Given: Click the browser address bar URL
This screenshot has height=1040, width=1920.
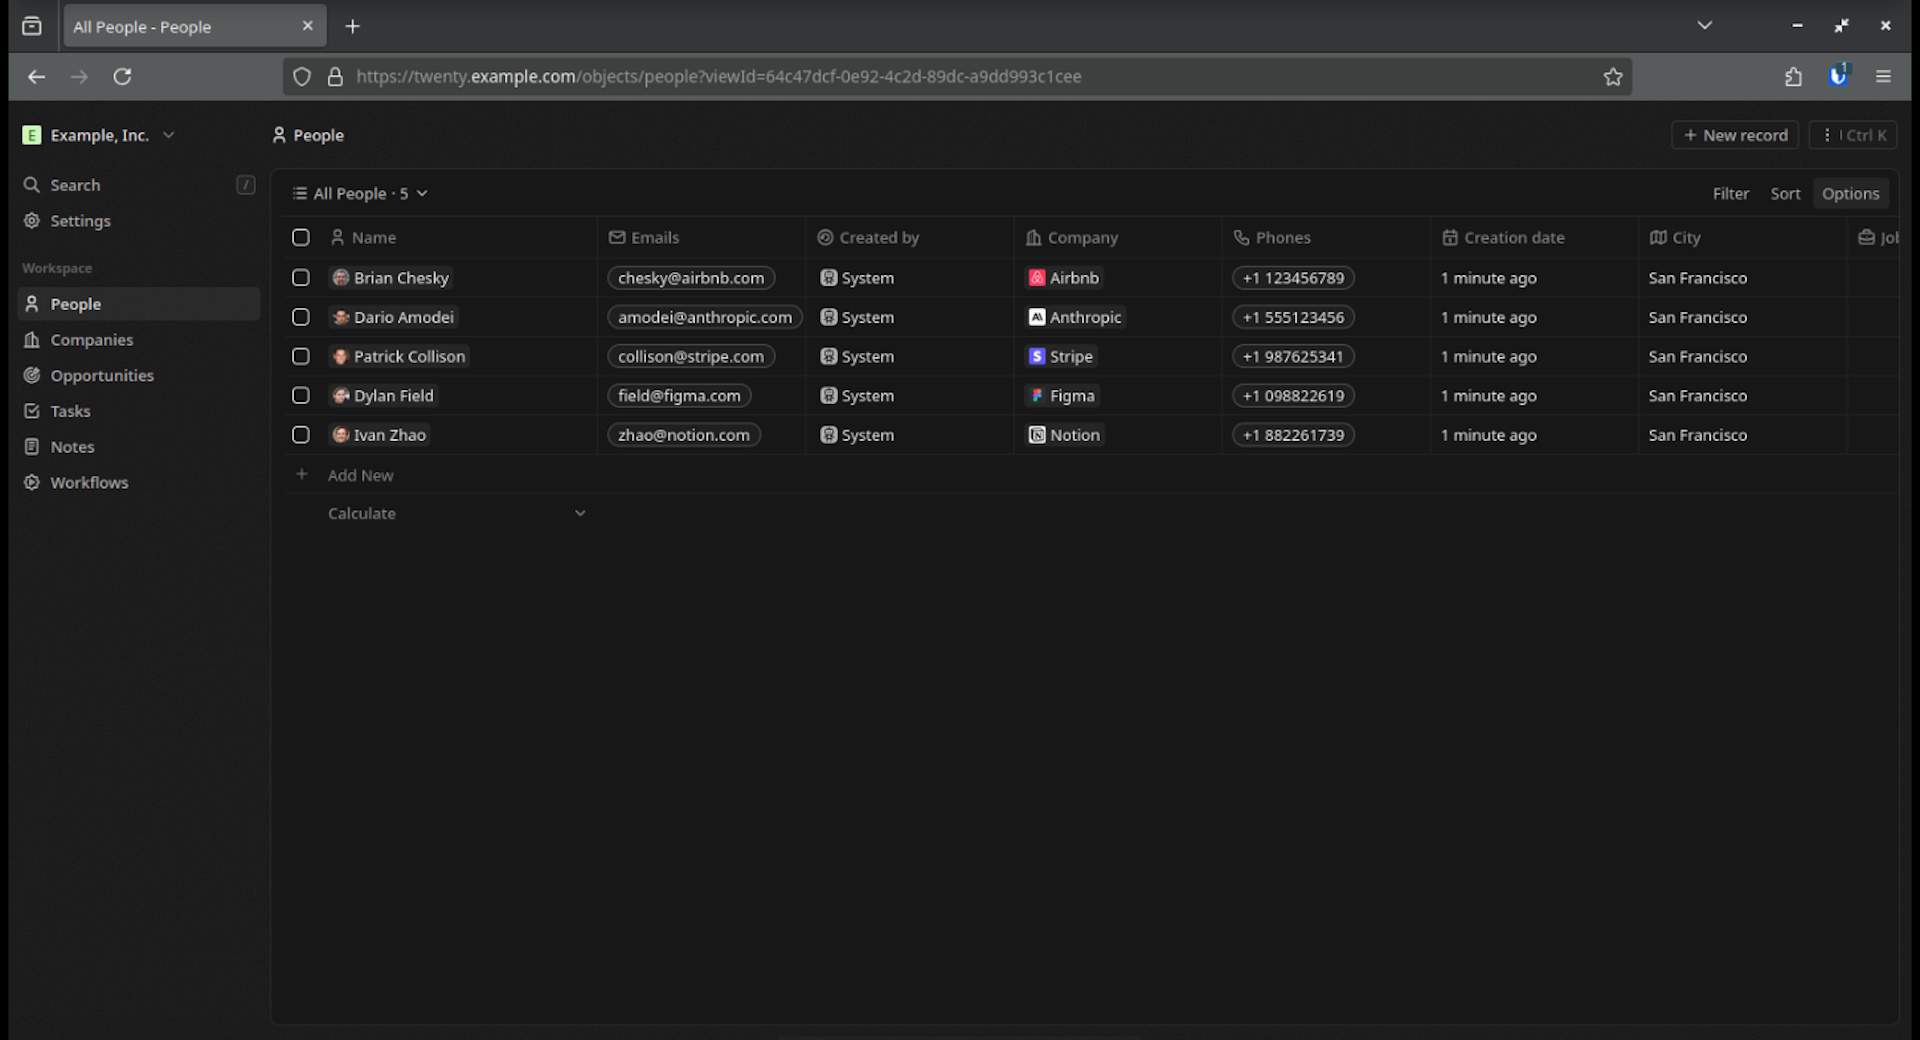Looking at the screenshot, I should (718, 77).
